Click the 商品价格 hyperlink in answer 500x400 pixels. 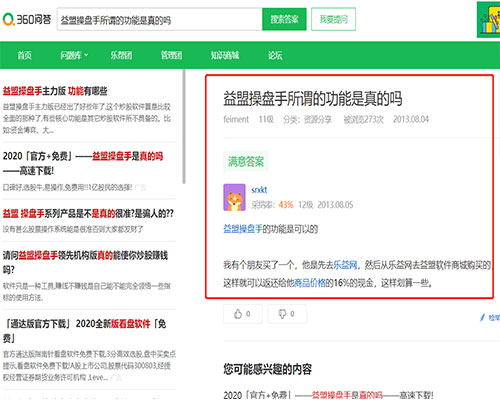click(x=310, y=283)
